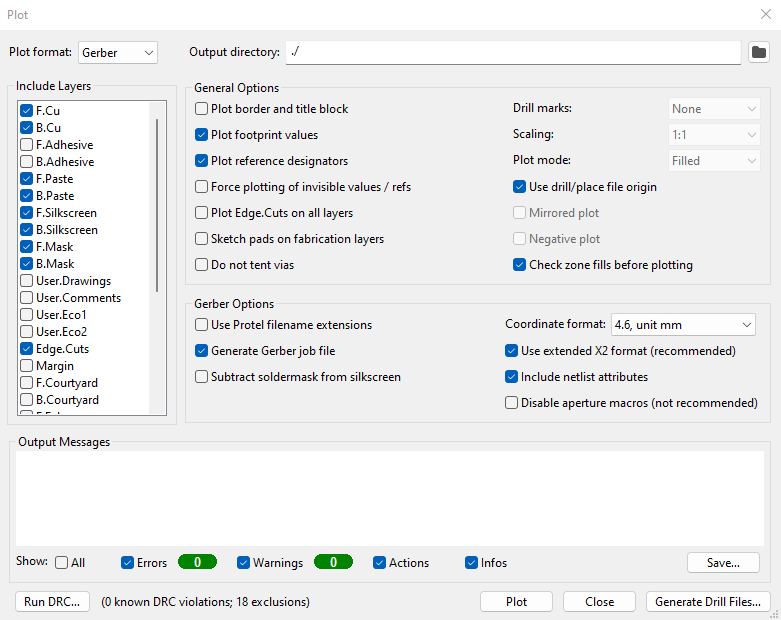Enable Force plotting of invisible values / refs
781x620 pixels.
point(201,187)
